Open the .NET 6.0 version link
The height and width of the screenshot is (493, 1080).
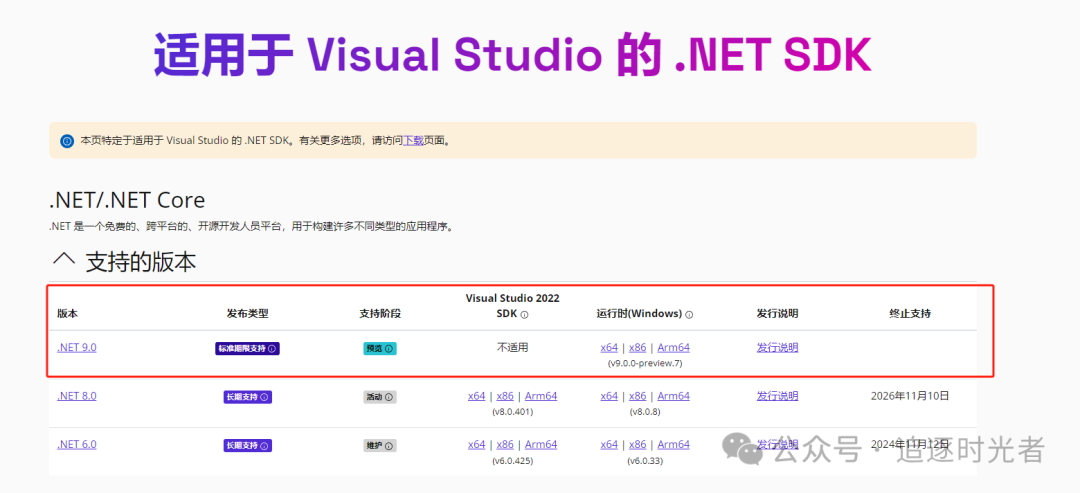pyautogui.click(x=76, y=444)
